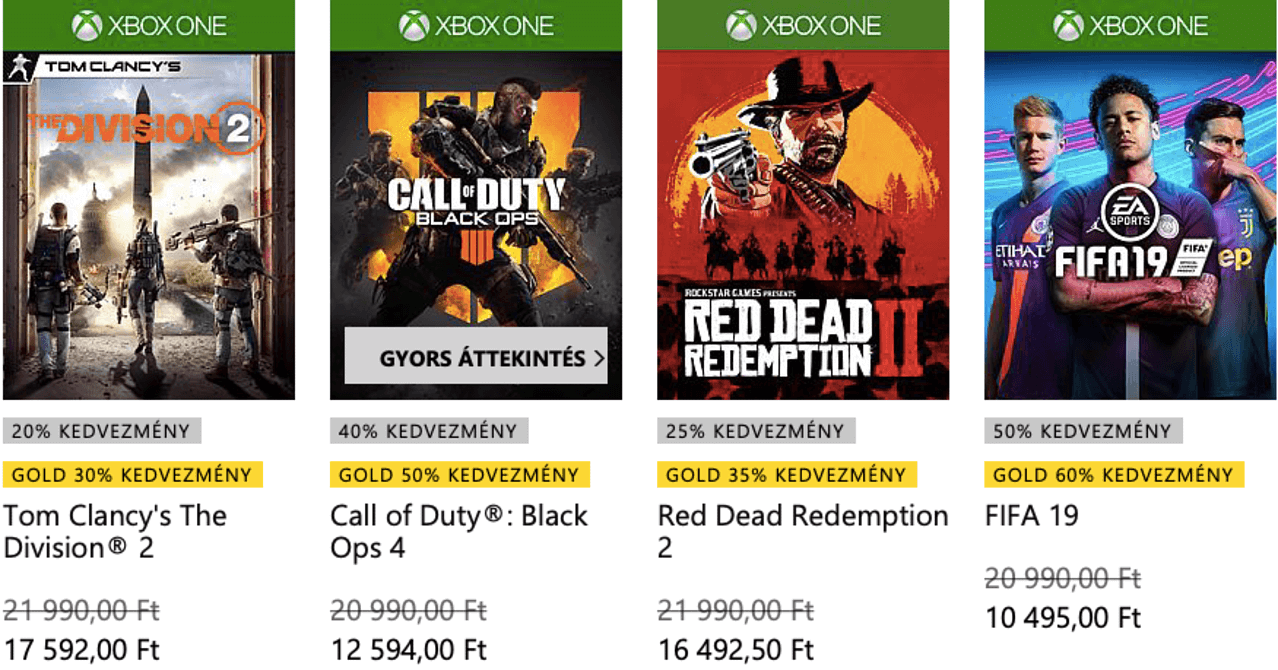Click the 17 592,00 Ft price
Viewport: 1278px width, 670px height.
pos(81,649)
